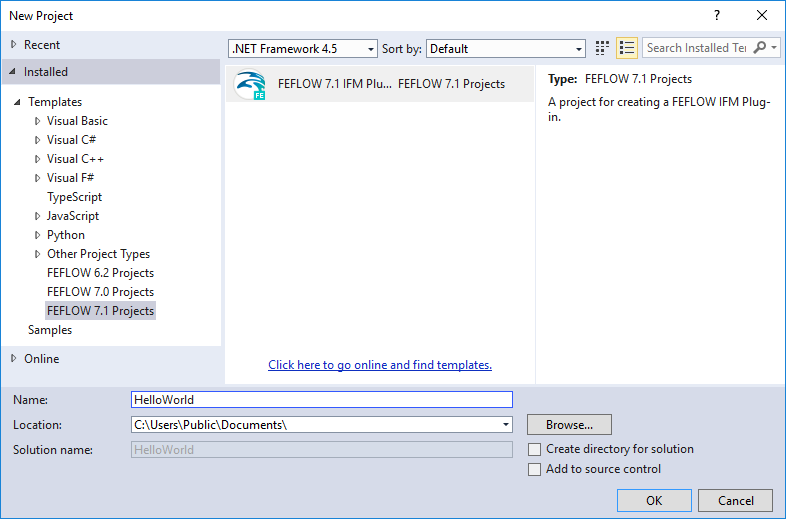Select FEFLOW 7.1 Projects
The width and height of the screenshot is (786, 519).
(100, 311)
